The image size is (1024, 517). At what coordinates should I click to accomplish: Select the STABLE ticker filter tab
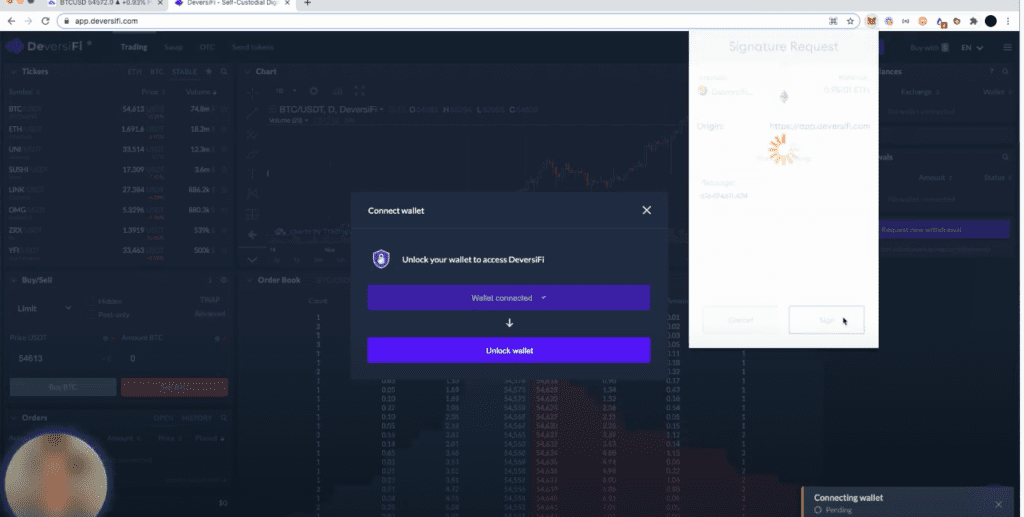(x=184, y=72)
